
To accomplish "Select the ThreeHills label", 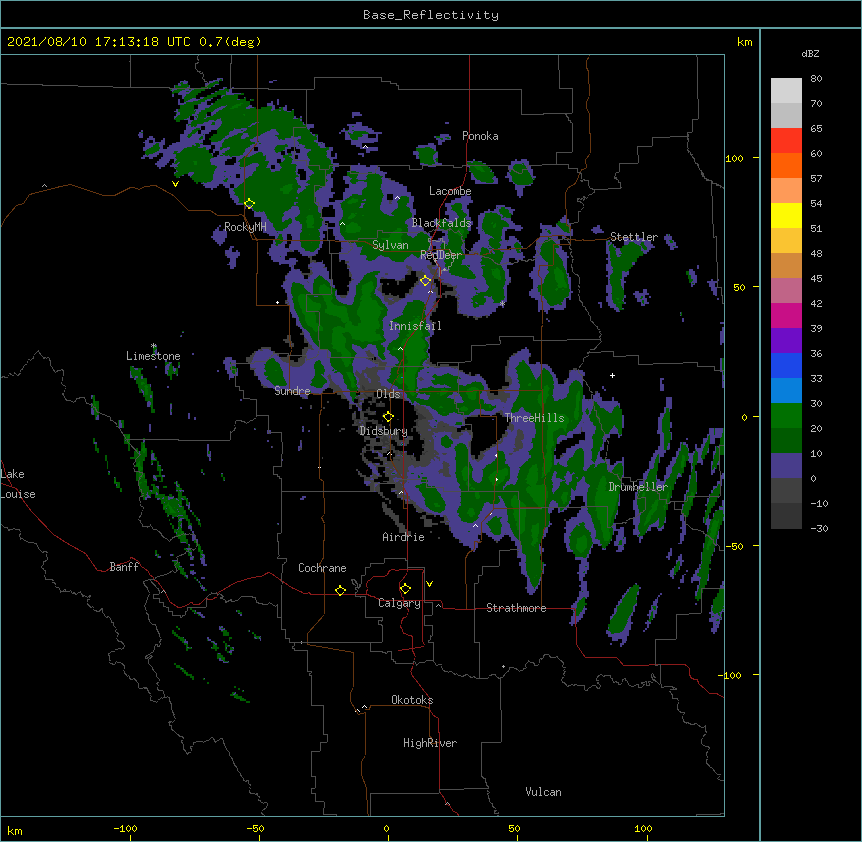I will coord(534,418).
